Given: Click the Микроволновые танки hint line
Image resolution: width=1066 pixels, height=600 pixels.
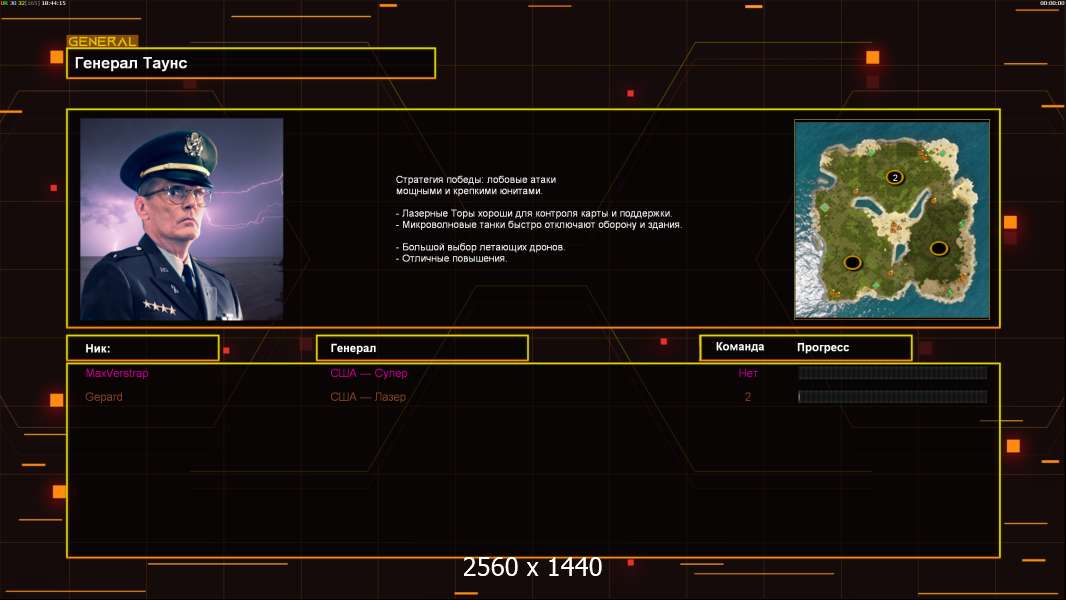Looking at the screenshot, I should click(538, 224).
